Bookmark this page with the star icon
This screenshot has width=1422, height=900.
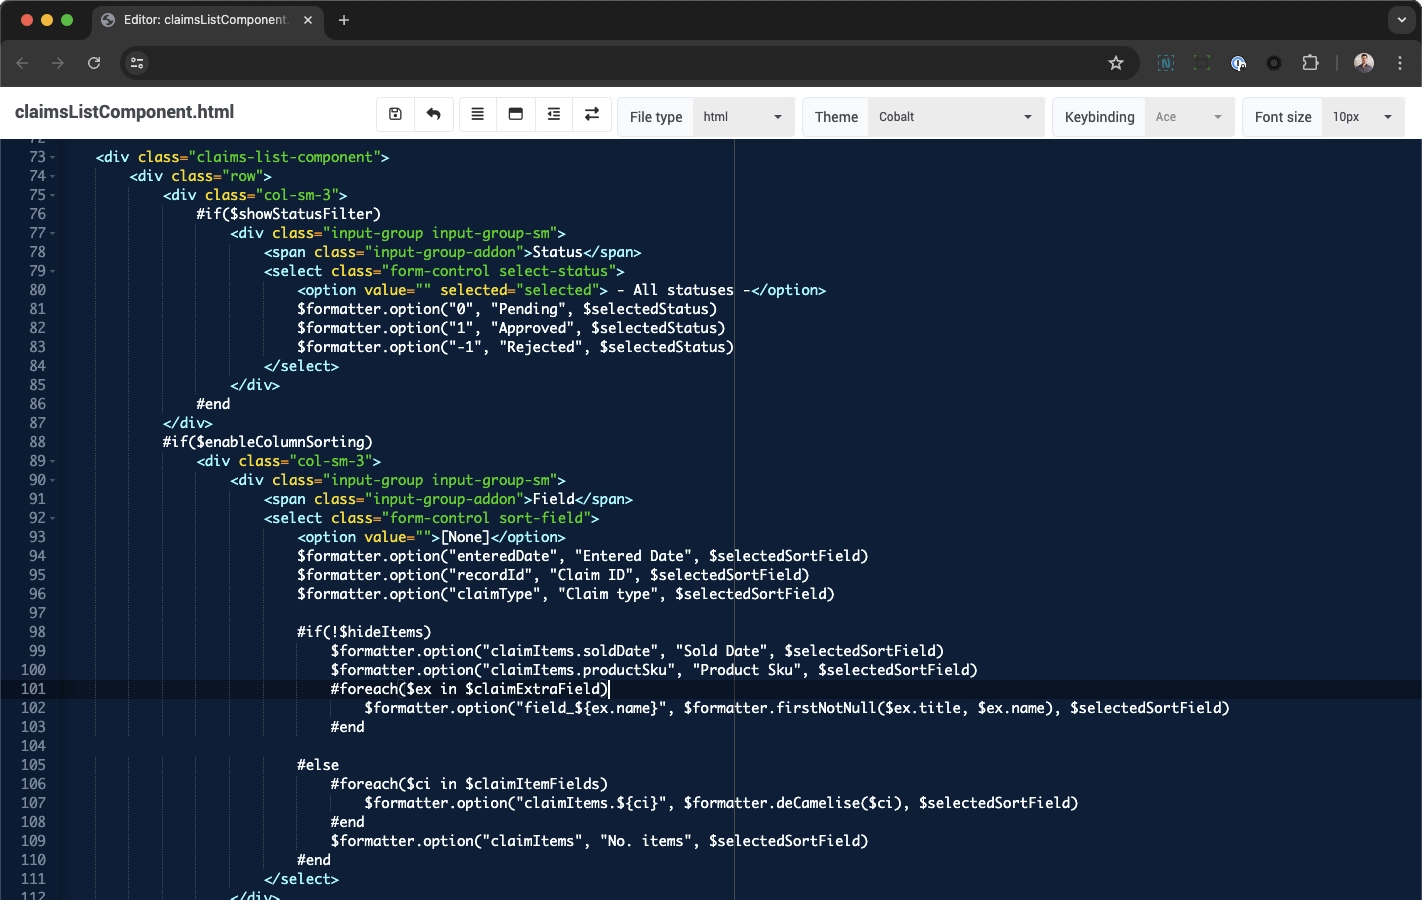coord(1116,63)
